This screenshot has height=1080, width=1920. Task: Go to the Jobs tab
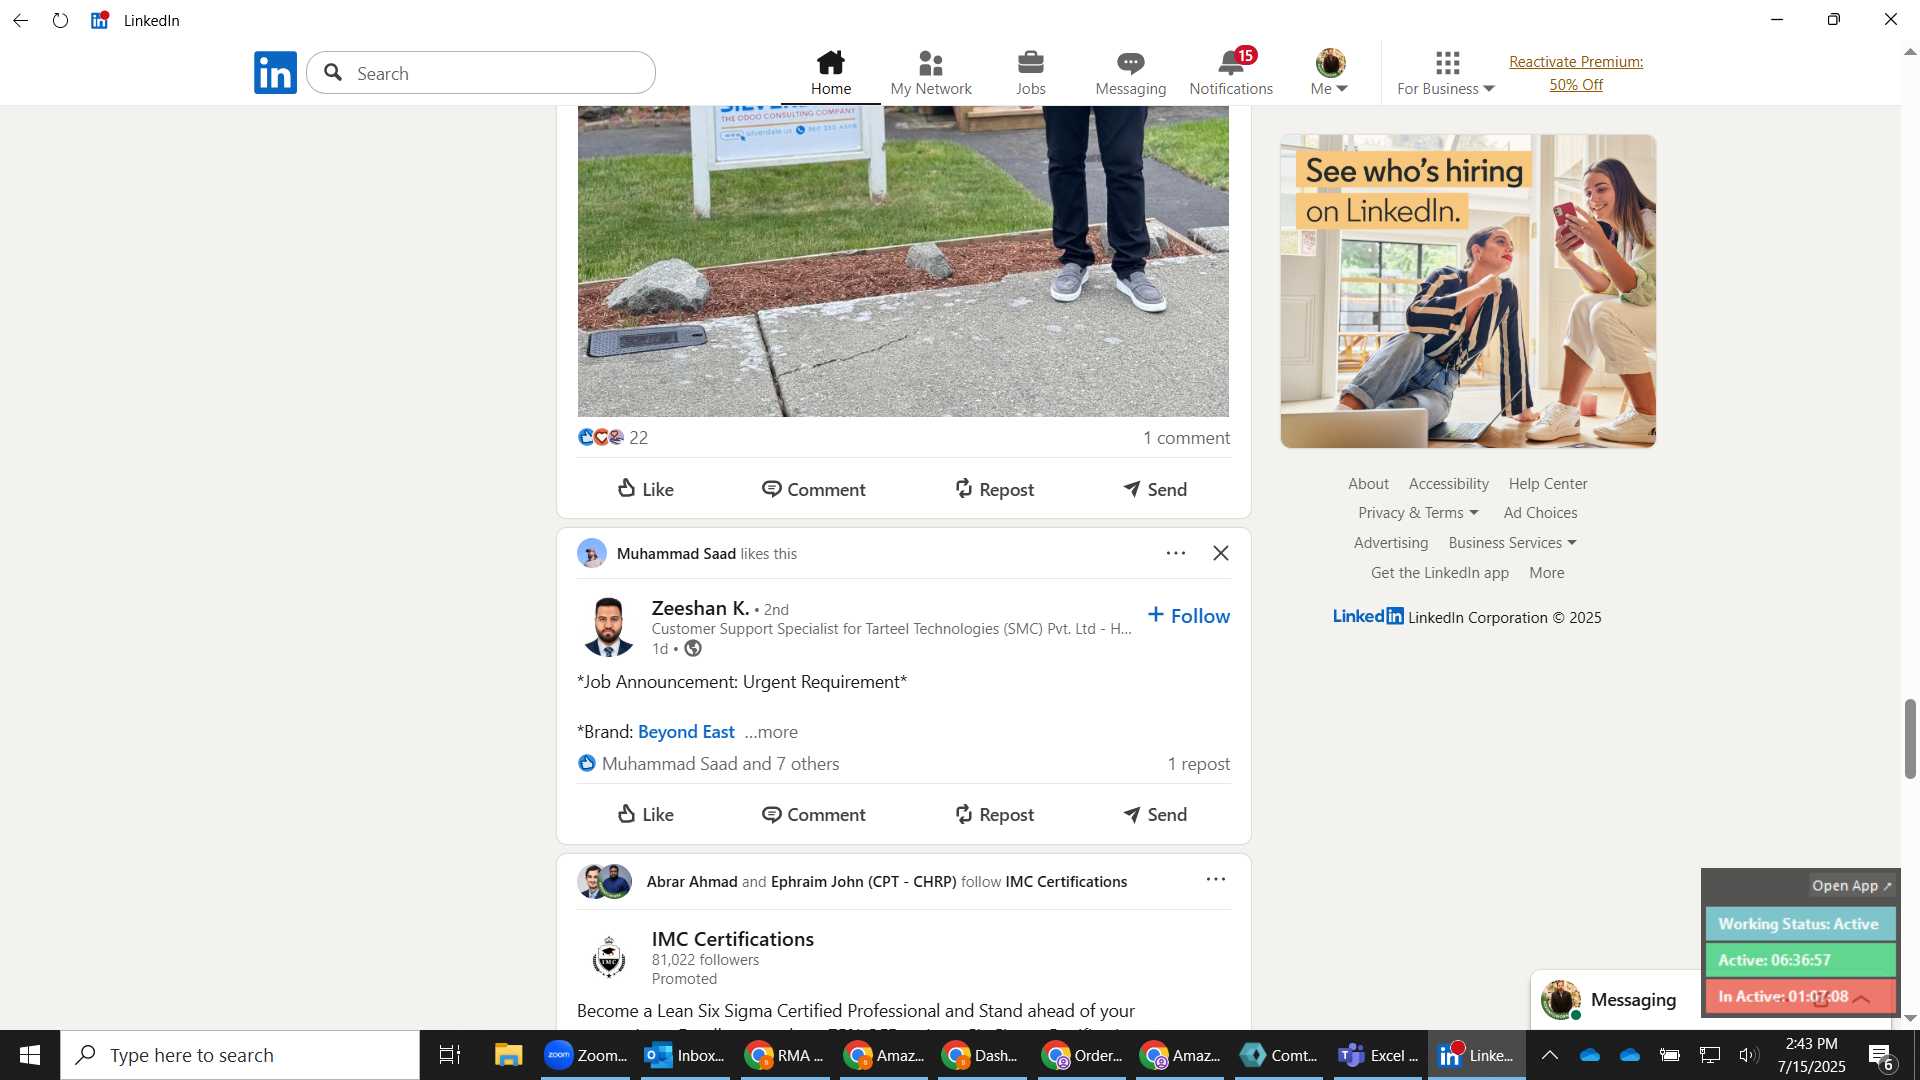coord(1031,73)
